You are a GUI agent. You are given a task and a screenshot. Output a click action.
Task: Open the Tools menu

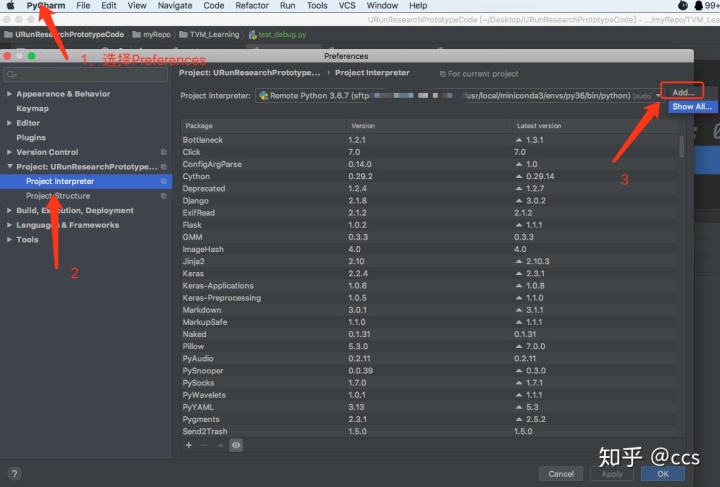pos(317,6)
